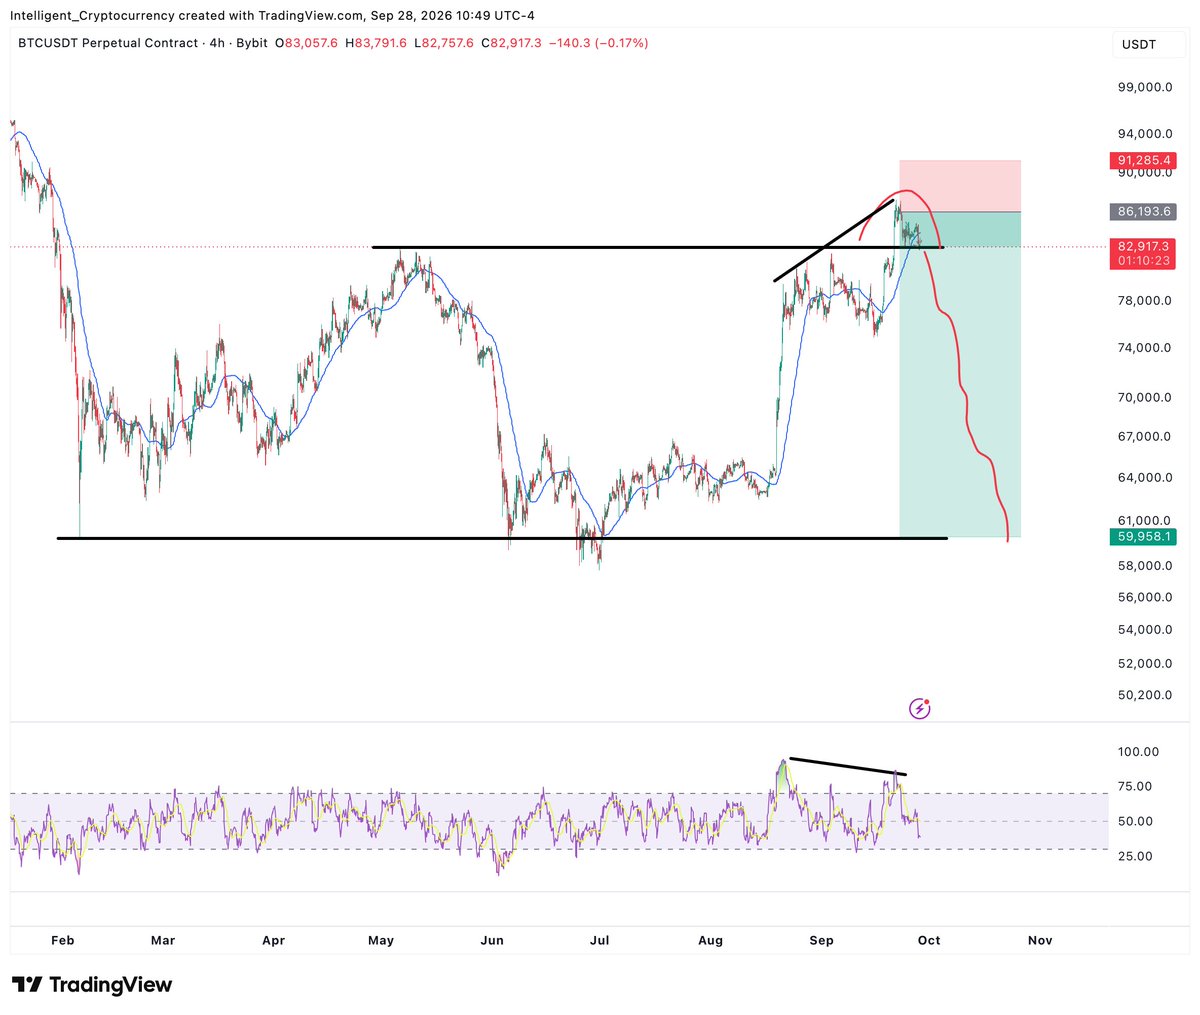Click the May label on time axis
The height and width of the screenshot is (1015, 1200).
(x=381, y=940)
